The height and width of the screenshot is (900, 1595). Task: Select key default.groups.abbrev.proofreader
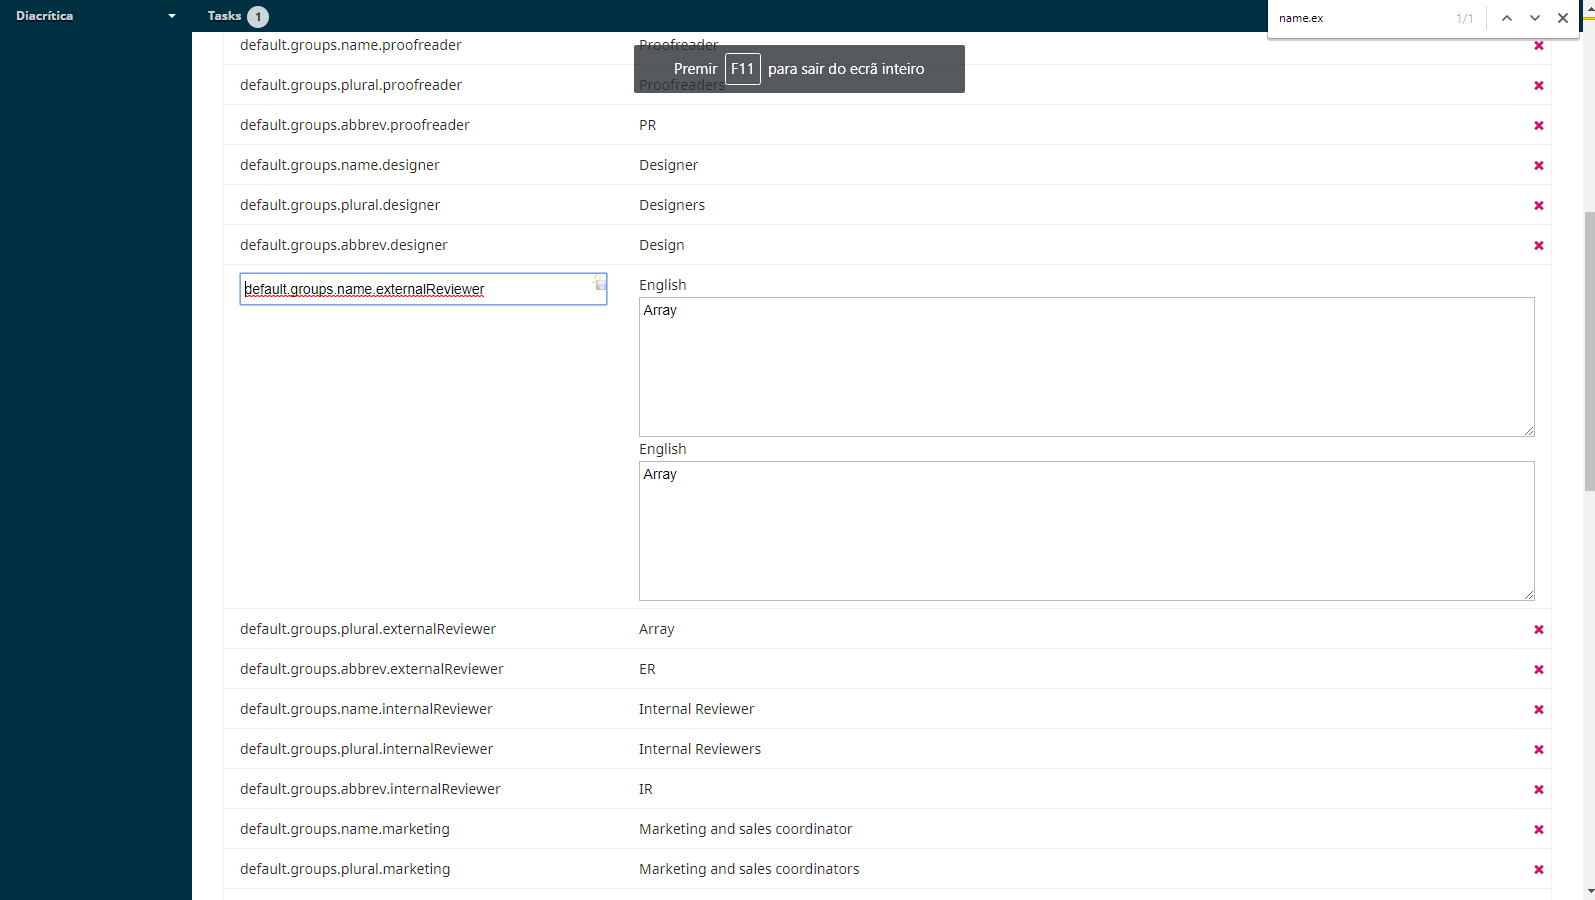[x=355, y=125]
